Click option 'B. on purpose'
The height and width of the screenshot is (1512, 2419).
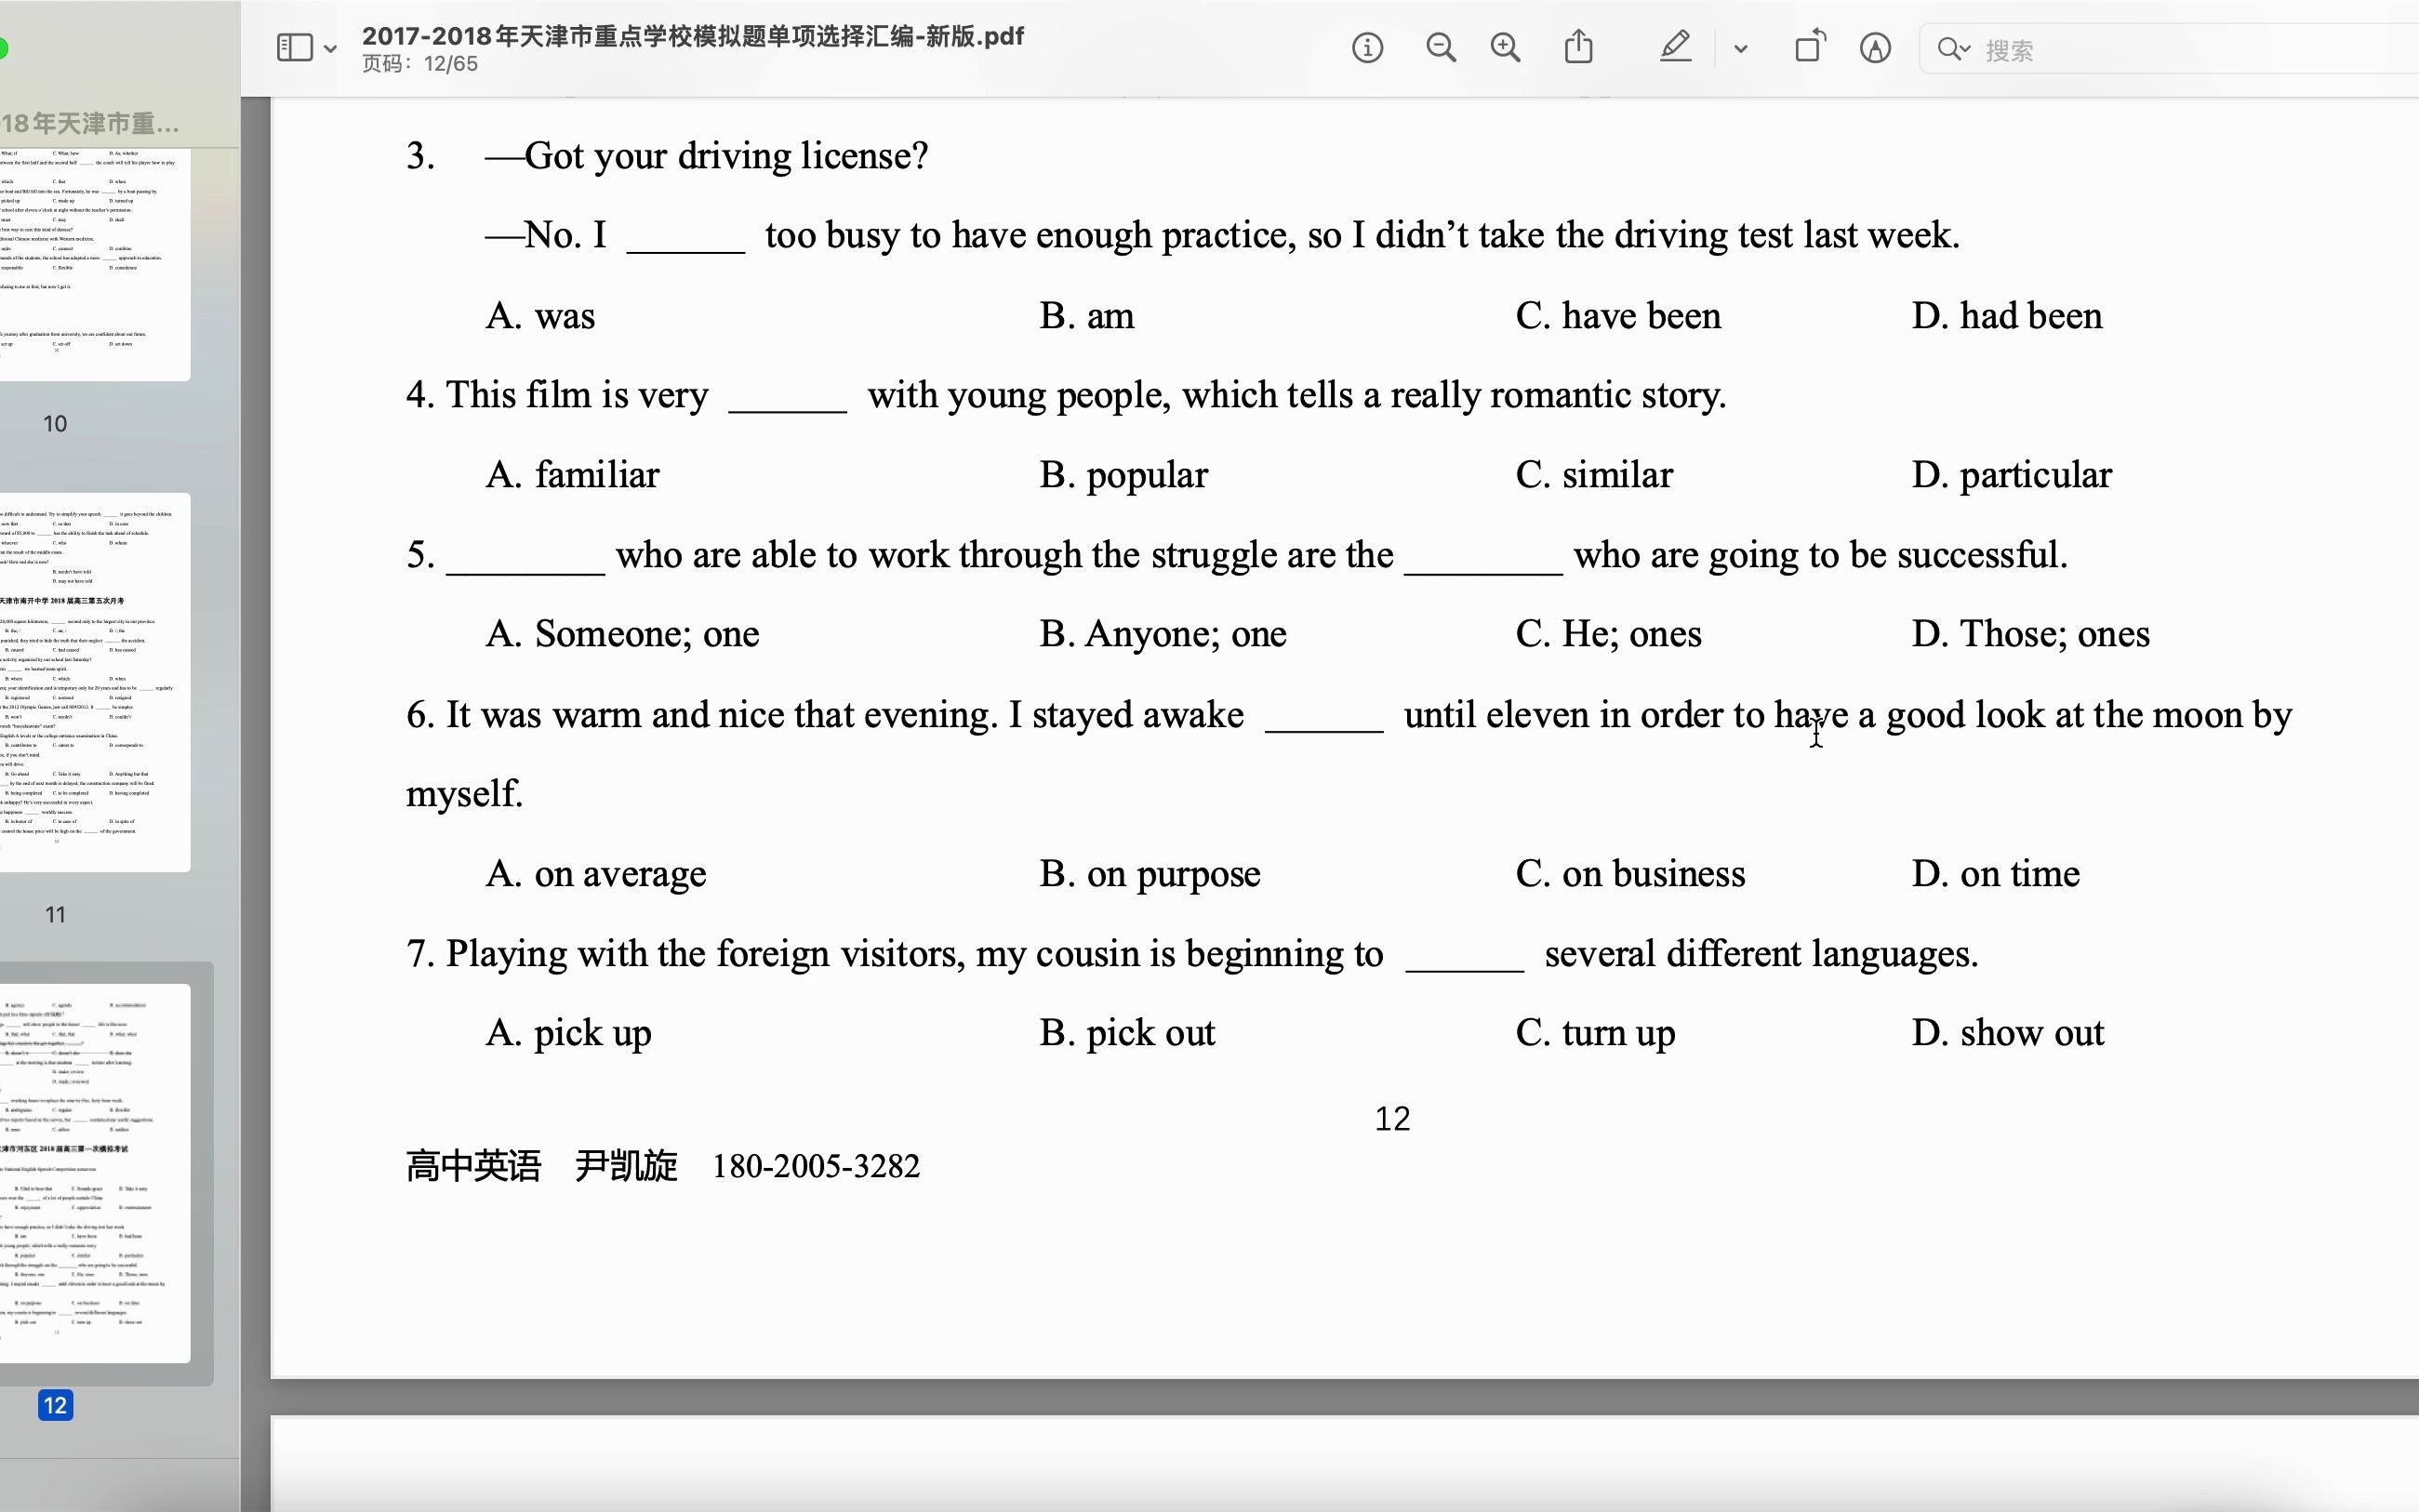tap(1150, 874)
